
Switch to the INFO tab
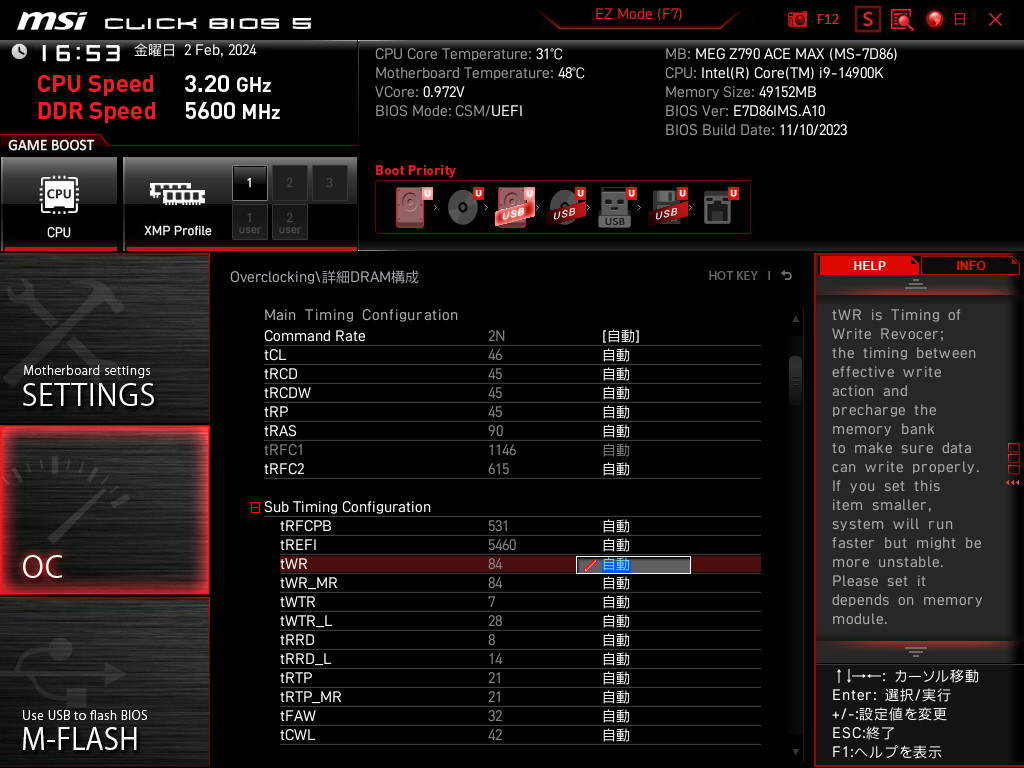[970, 266]
